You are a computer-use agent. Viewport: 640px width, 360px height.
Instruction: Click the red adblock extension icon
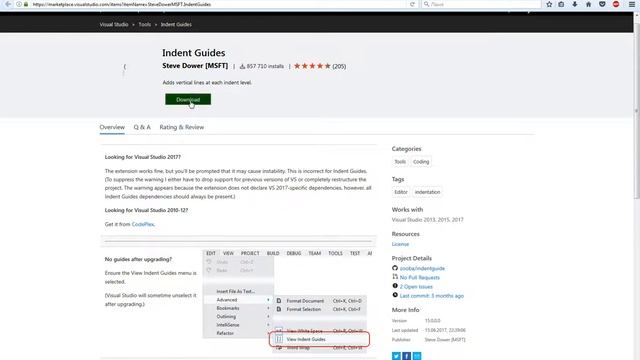[616, 4]
